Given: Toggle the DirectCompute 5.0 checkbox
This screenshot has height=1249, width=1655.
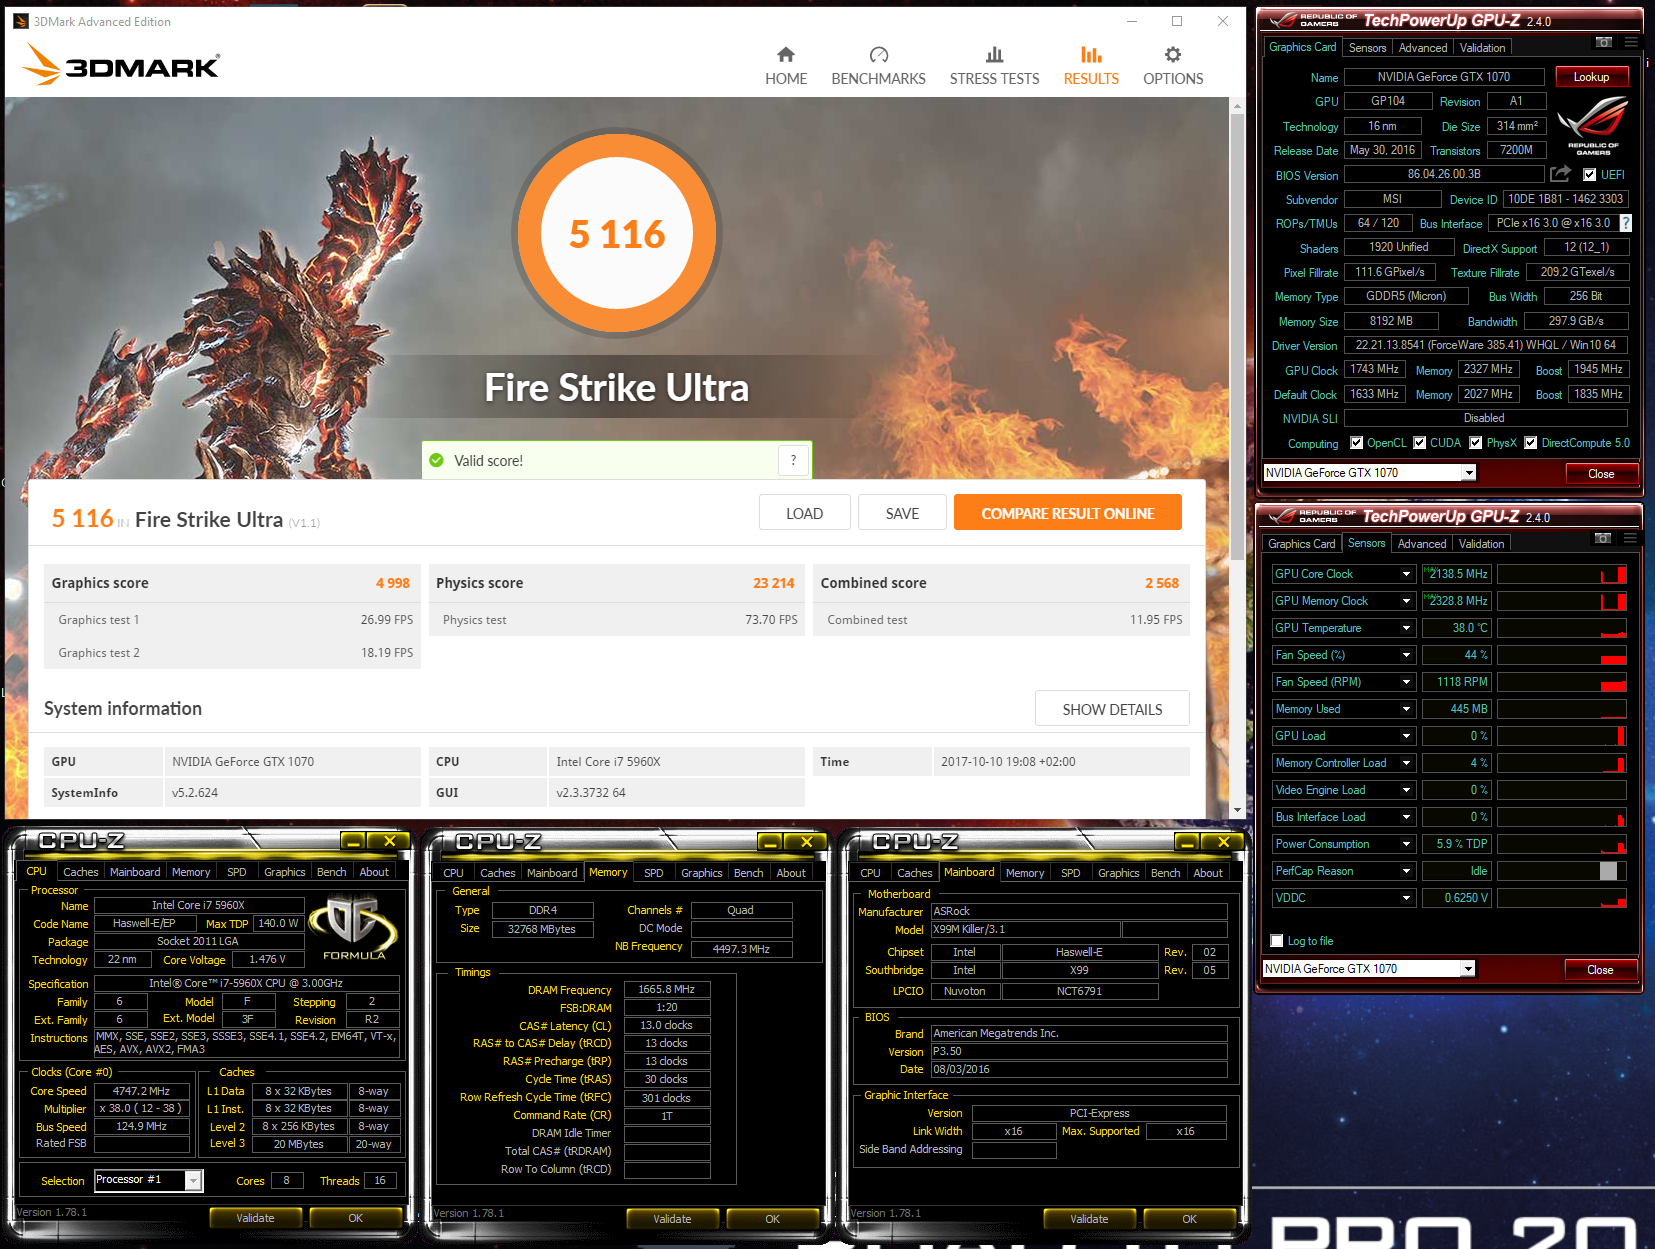Looking at the screenshot, I should (x=1531, y=443).
